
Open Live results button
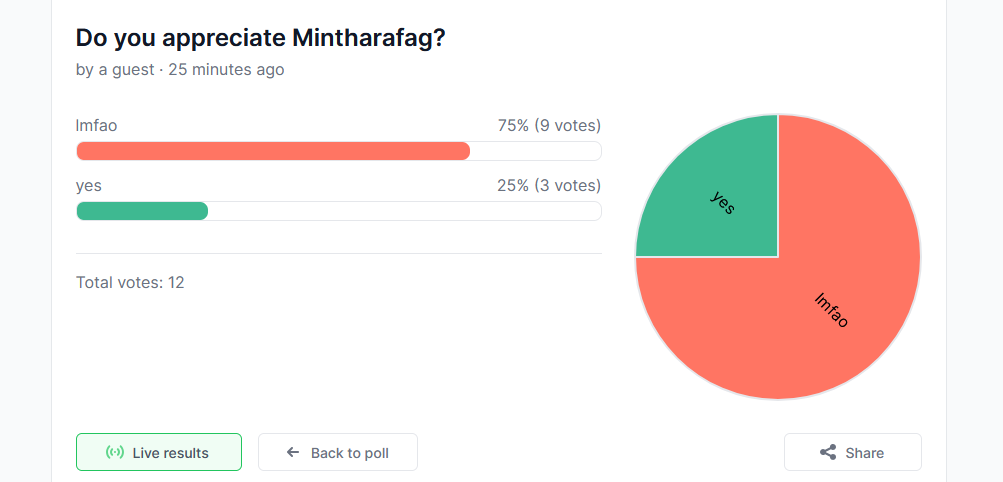pos(159,452)
